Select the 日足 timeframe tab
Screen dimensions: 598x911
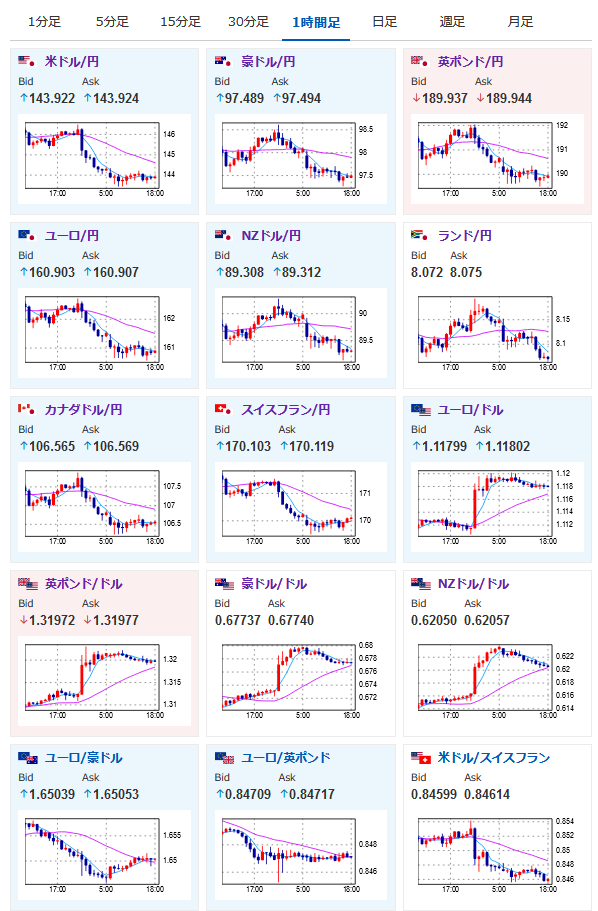point(384,22)
